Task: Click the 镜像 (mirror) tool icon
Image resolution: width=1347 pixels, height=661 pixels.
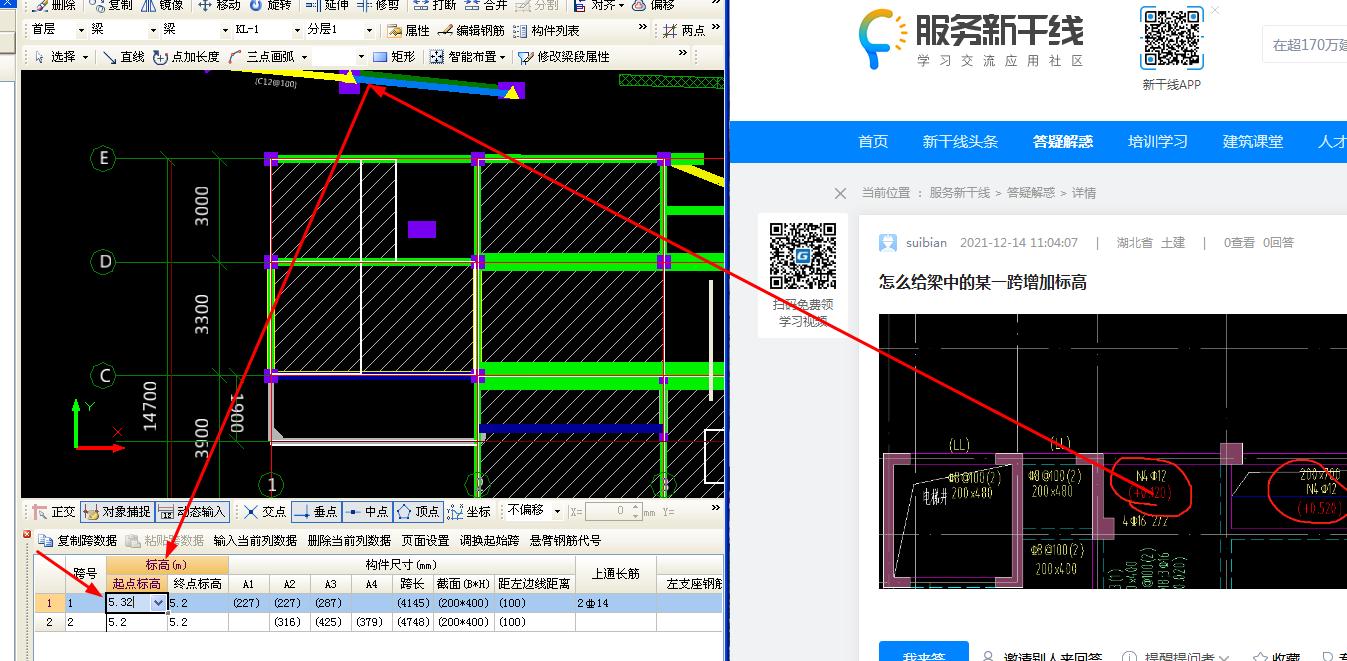Action: tap(147, 5)
